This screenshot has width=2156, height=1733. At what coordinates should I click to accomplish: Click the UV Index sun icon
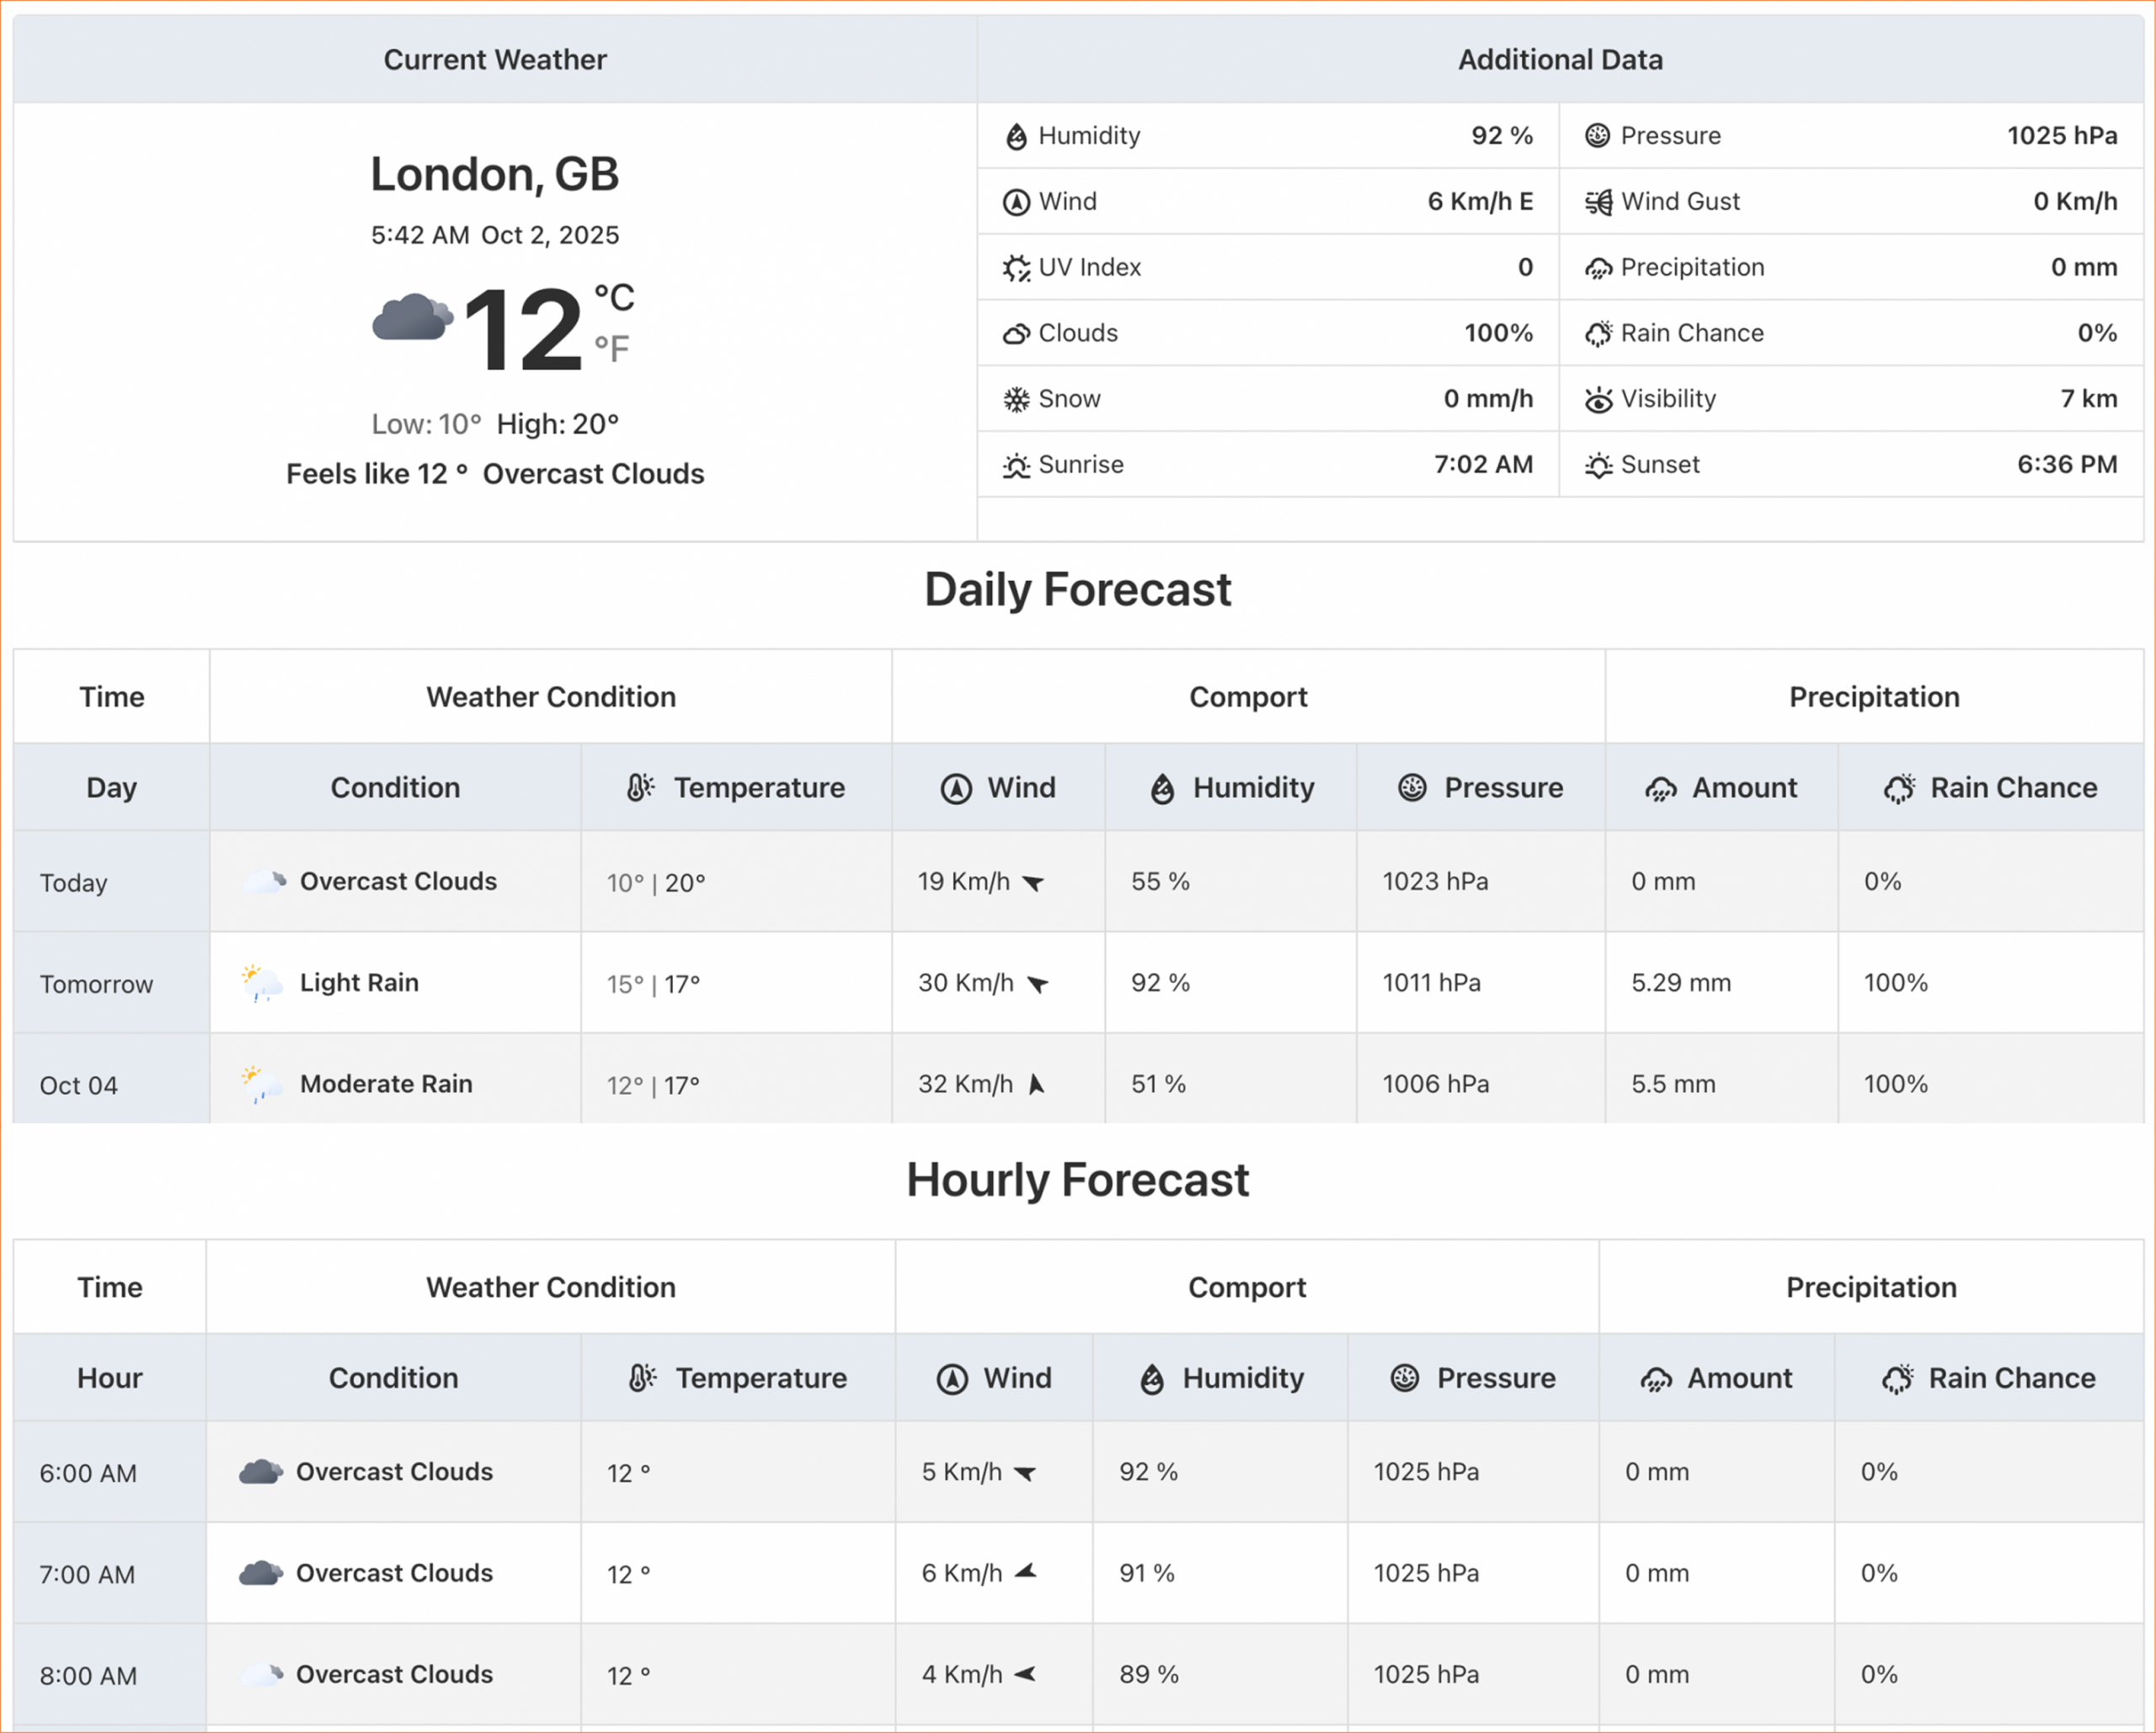coord(1016,268)
